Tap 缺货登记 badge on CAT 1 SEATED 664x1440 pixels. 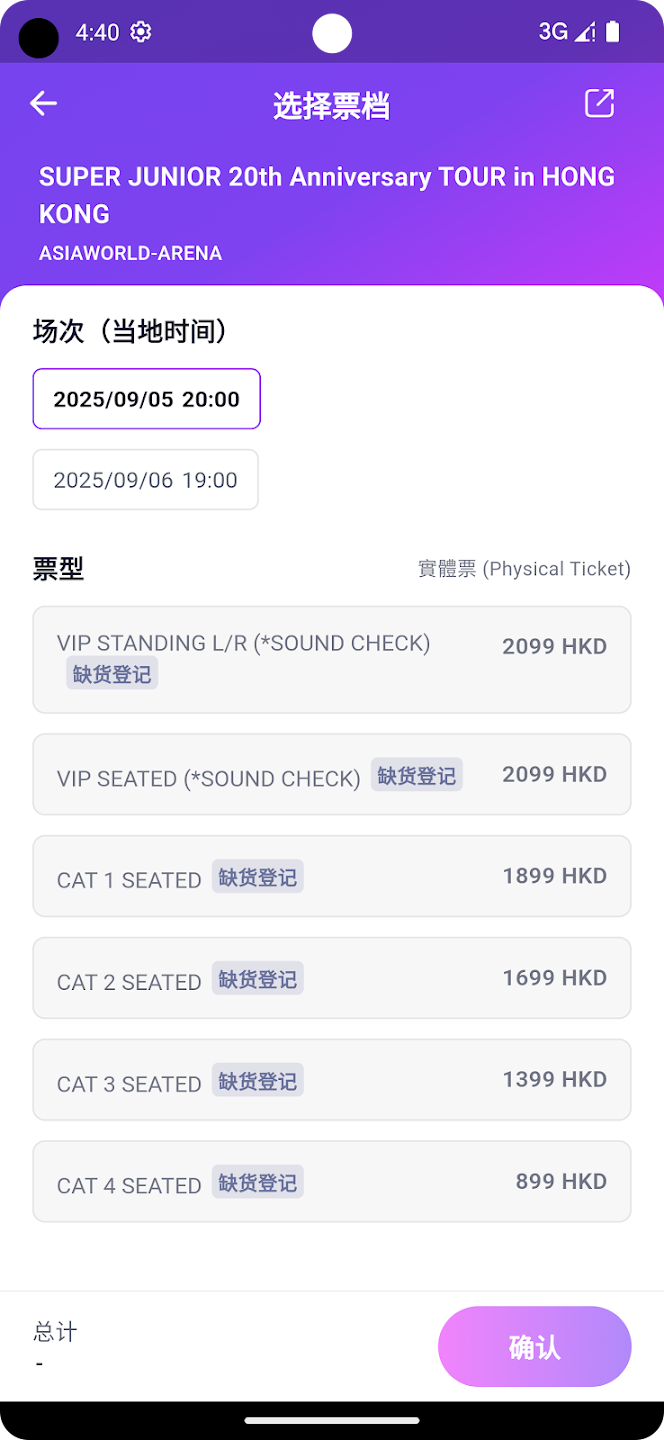click(x=258, y=877)
